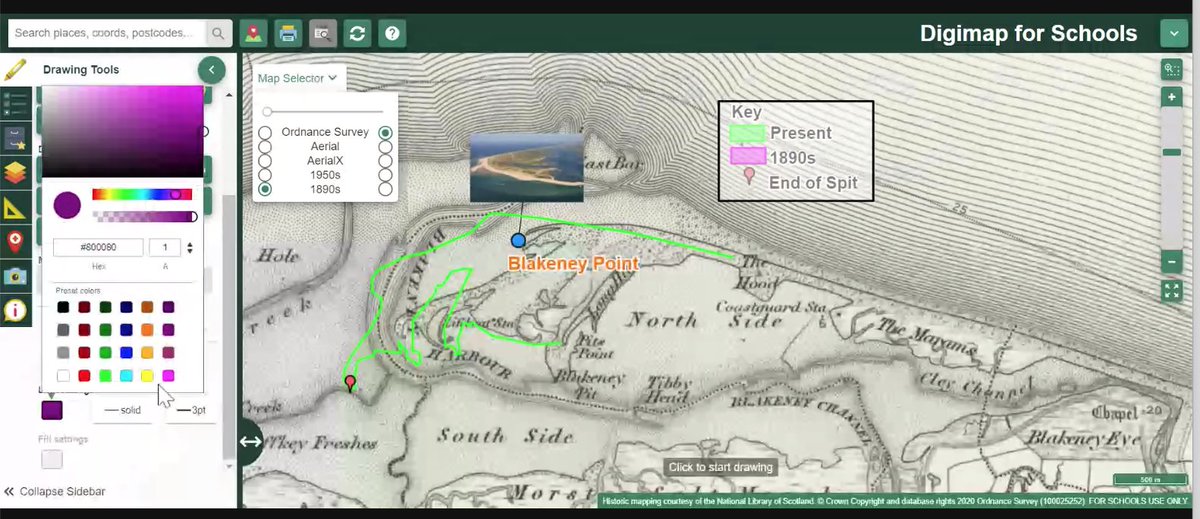
Task: Click the alpha value stepper arrows
Action: pyautogui.click(x=190, y=247)
